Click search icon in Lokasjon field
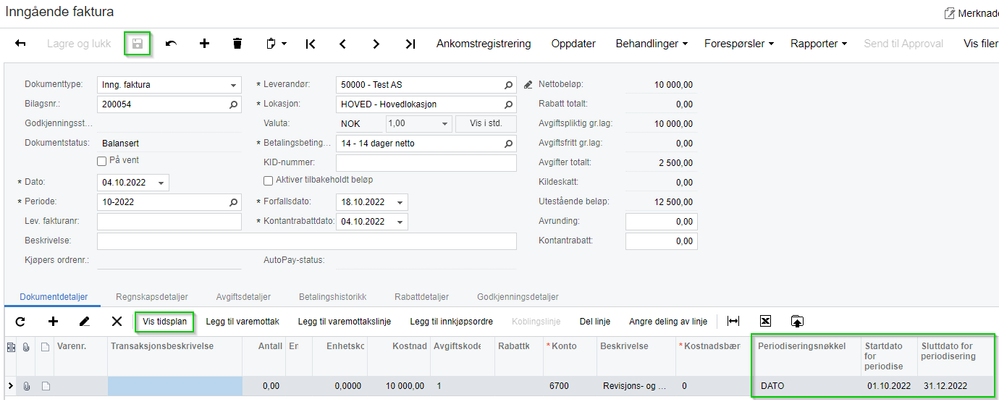Viewport: 999px width, 400px height. pyautogui.click(x=508, y=104)
